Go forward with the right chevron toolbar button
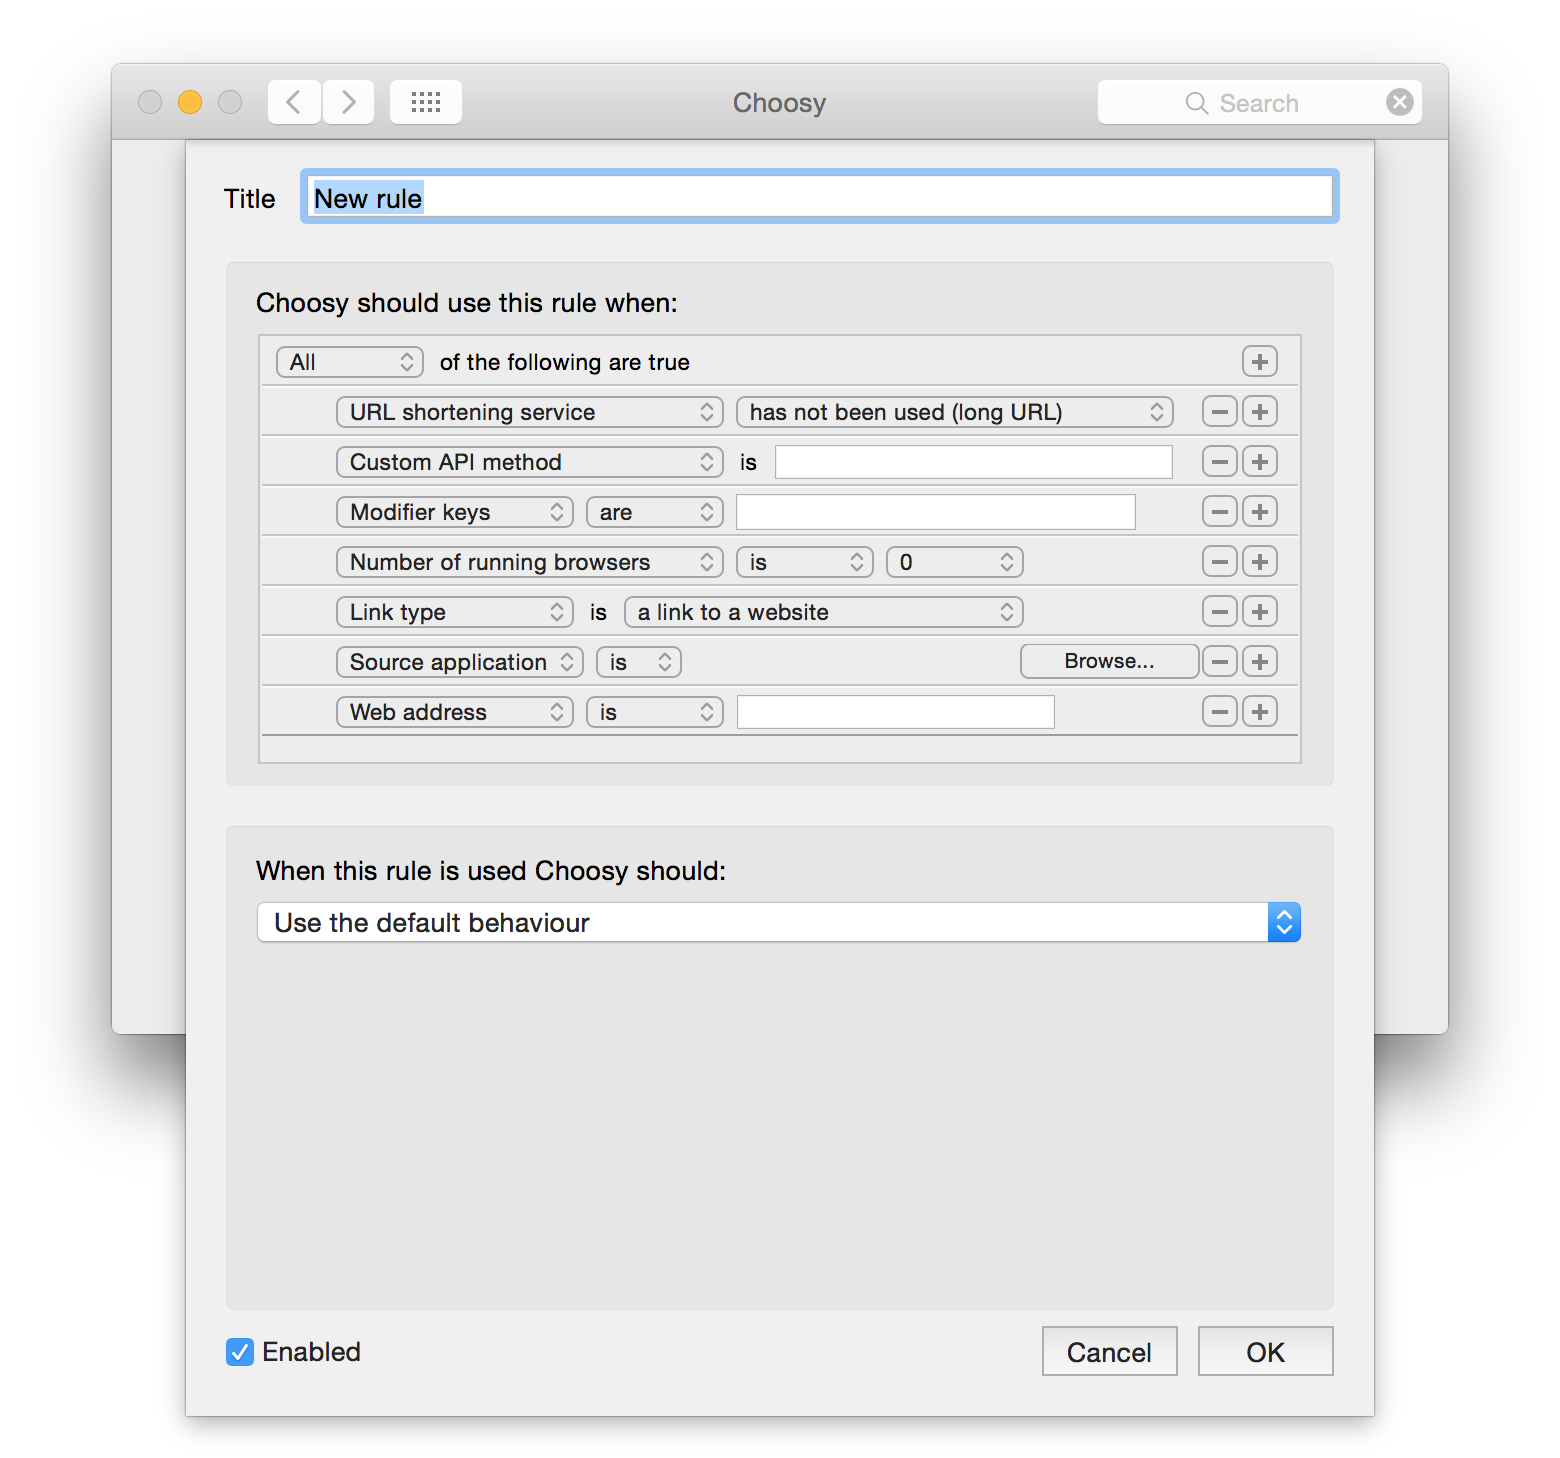The width and height of the screenshot is (1560, 1458). [x=348, y=102]
